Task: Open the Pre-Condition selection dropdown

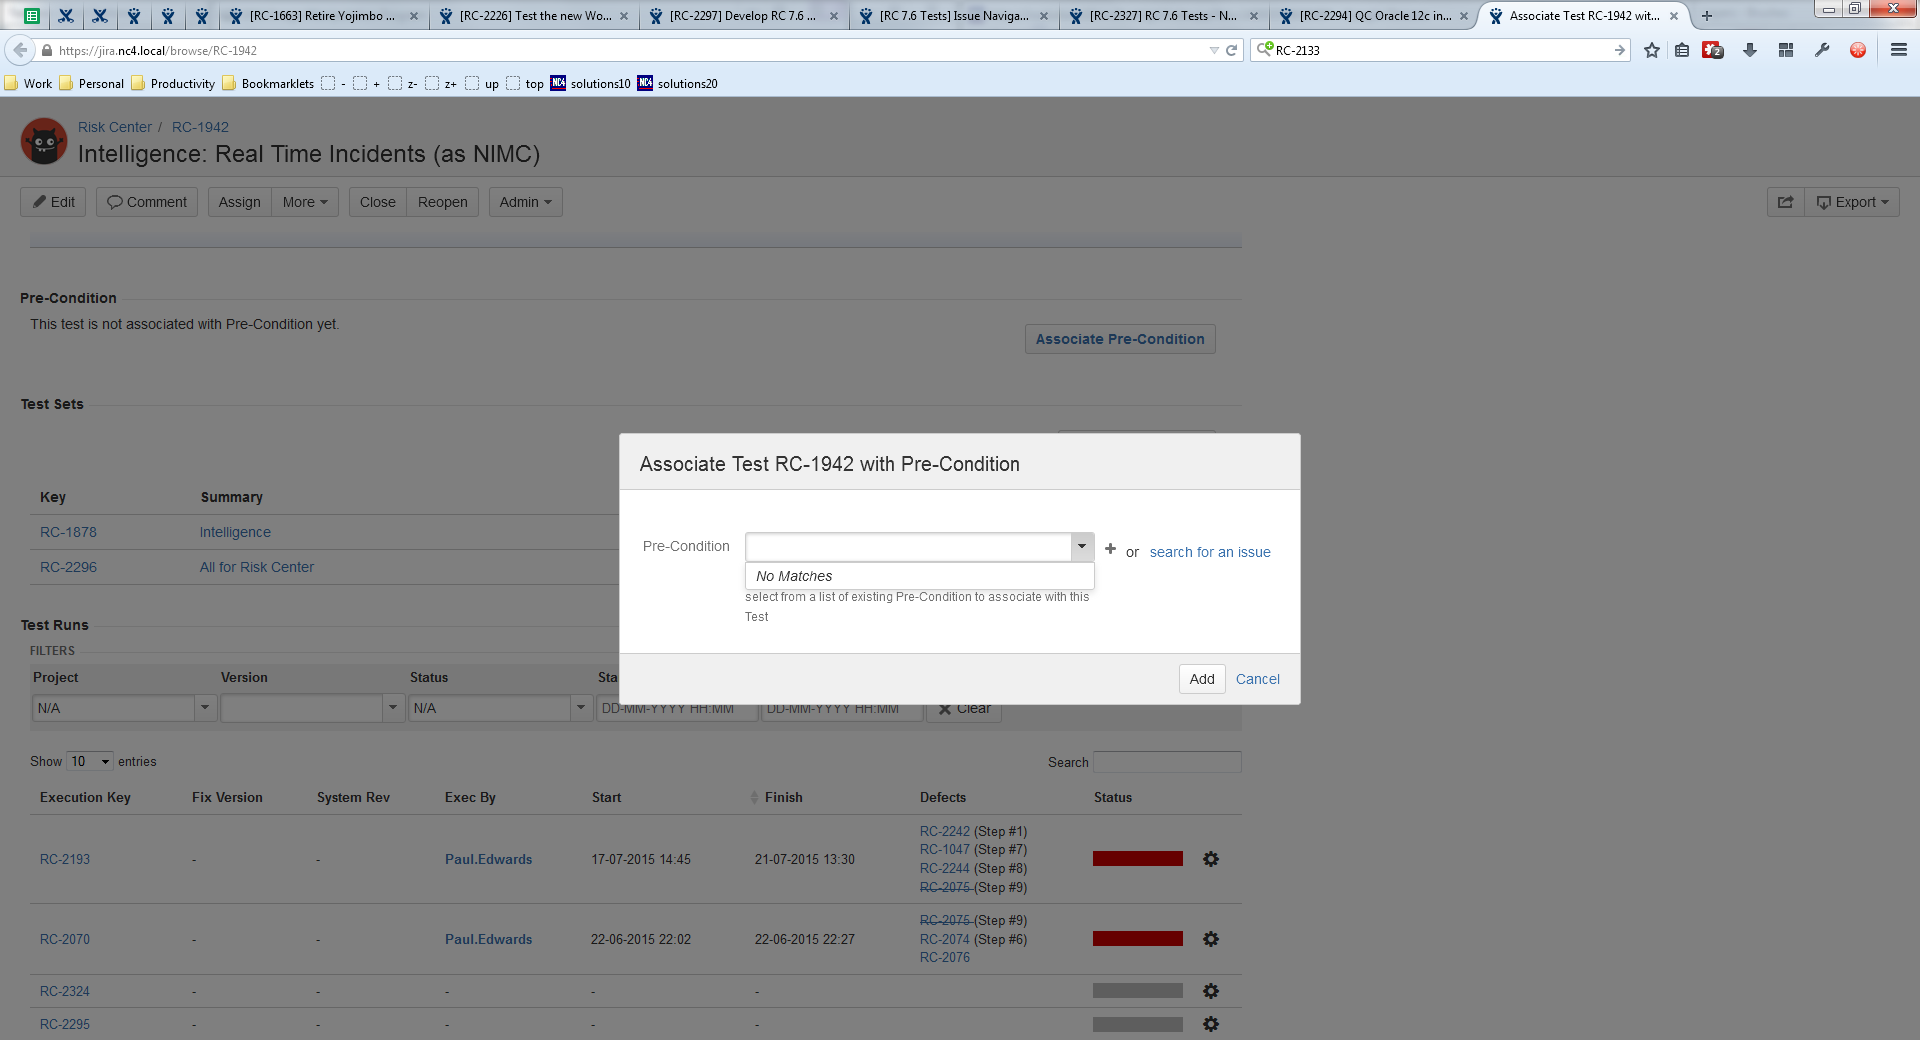Action: tap(1081, 547)
